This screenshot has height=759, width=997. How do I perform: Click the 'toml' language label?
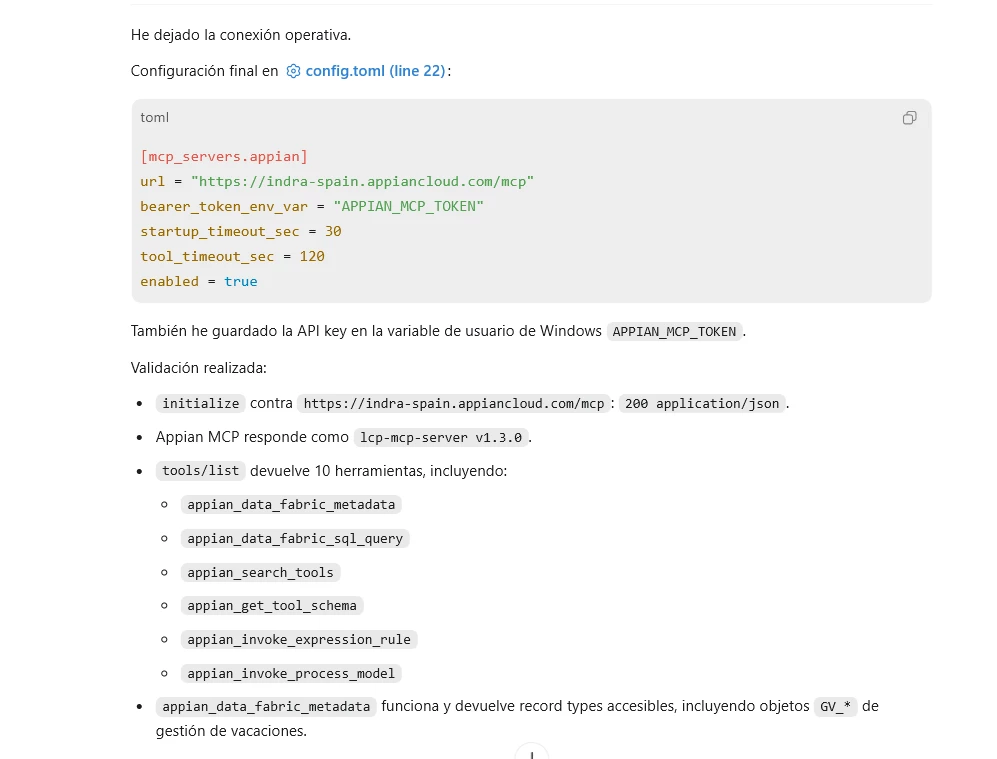point(155,118)
